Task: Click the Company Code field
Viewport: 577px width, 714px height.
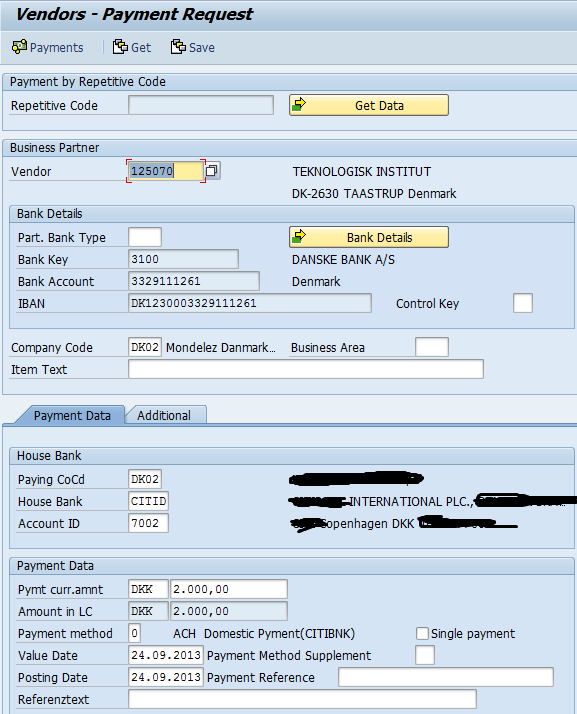Action: pos(145,347)
